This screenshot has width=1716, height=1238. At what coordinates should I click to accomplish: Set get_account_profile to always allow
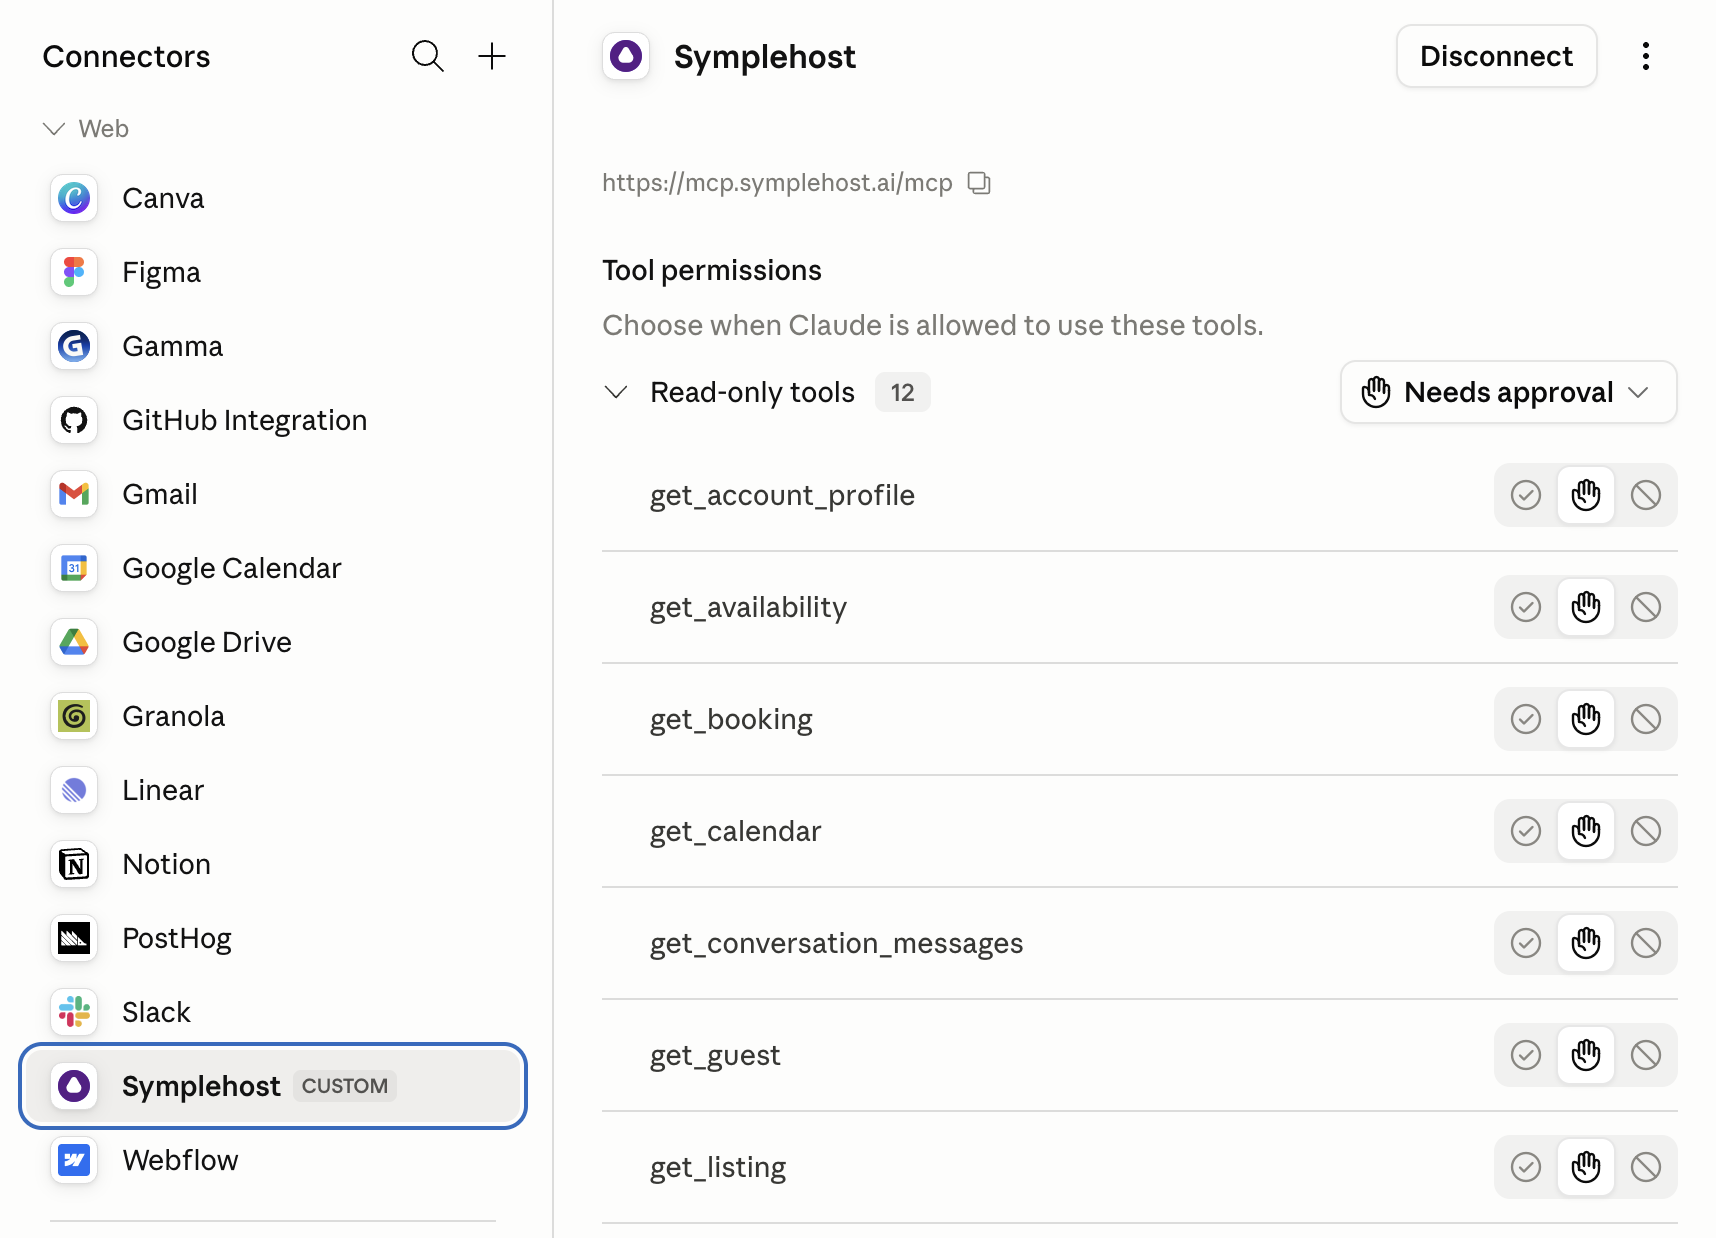(1526, 495)
